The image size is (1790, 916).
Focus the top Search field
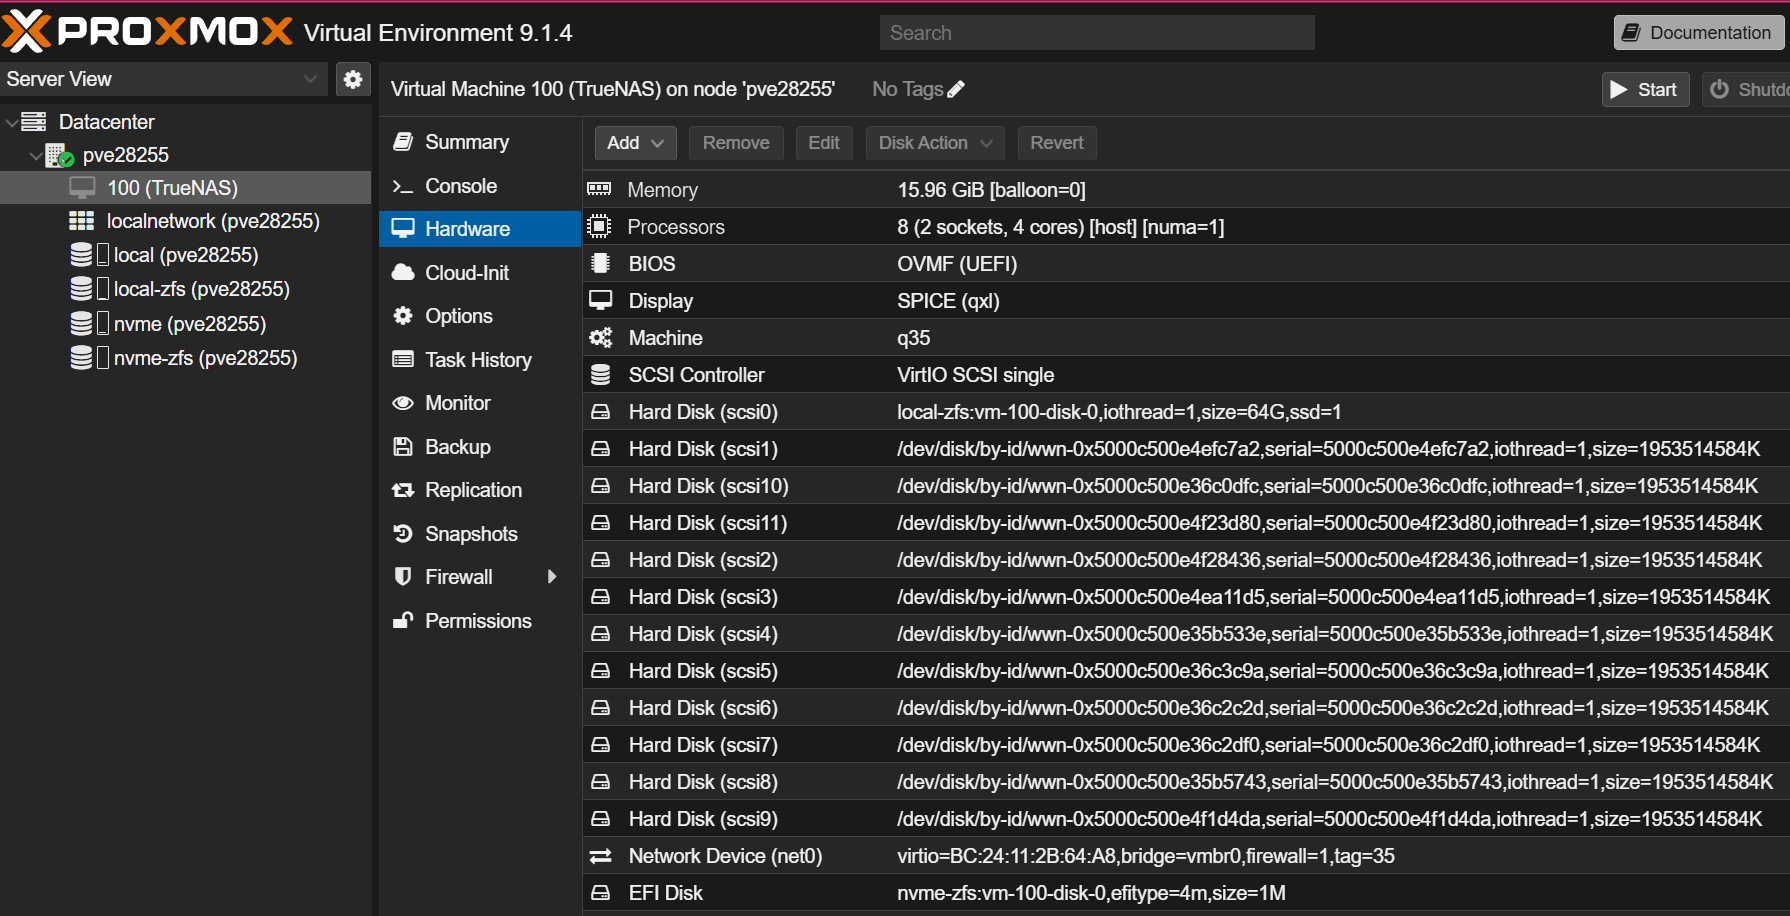tap(1096, 33)
